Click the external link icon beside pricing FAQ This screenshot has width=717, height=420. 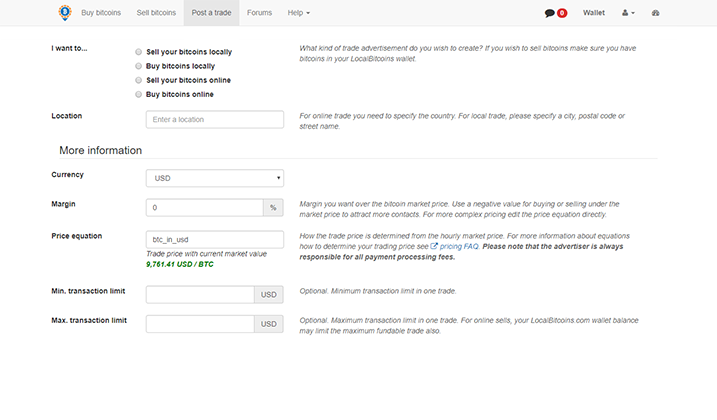click(435, 246)
